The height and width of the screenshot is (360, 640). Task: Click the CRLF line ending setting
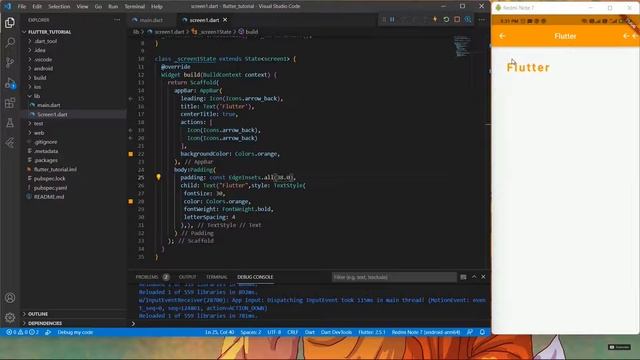pos(293,332)
